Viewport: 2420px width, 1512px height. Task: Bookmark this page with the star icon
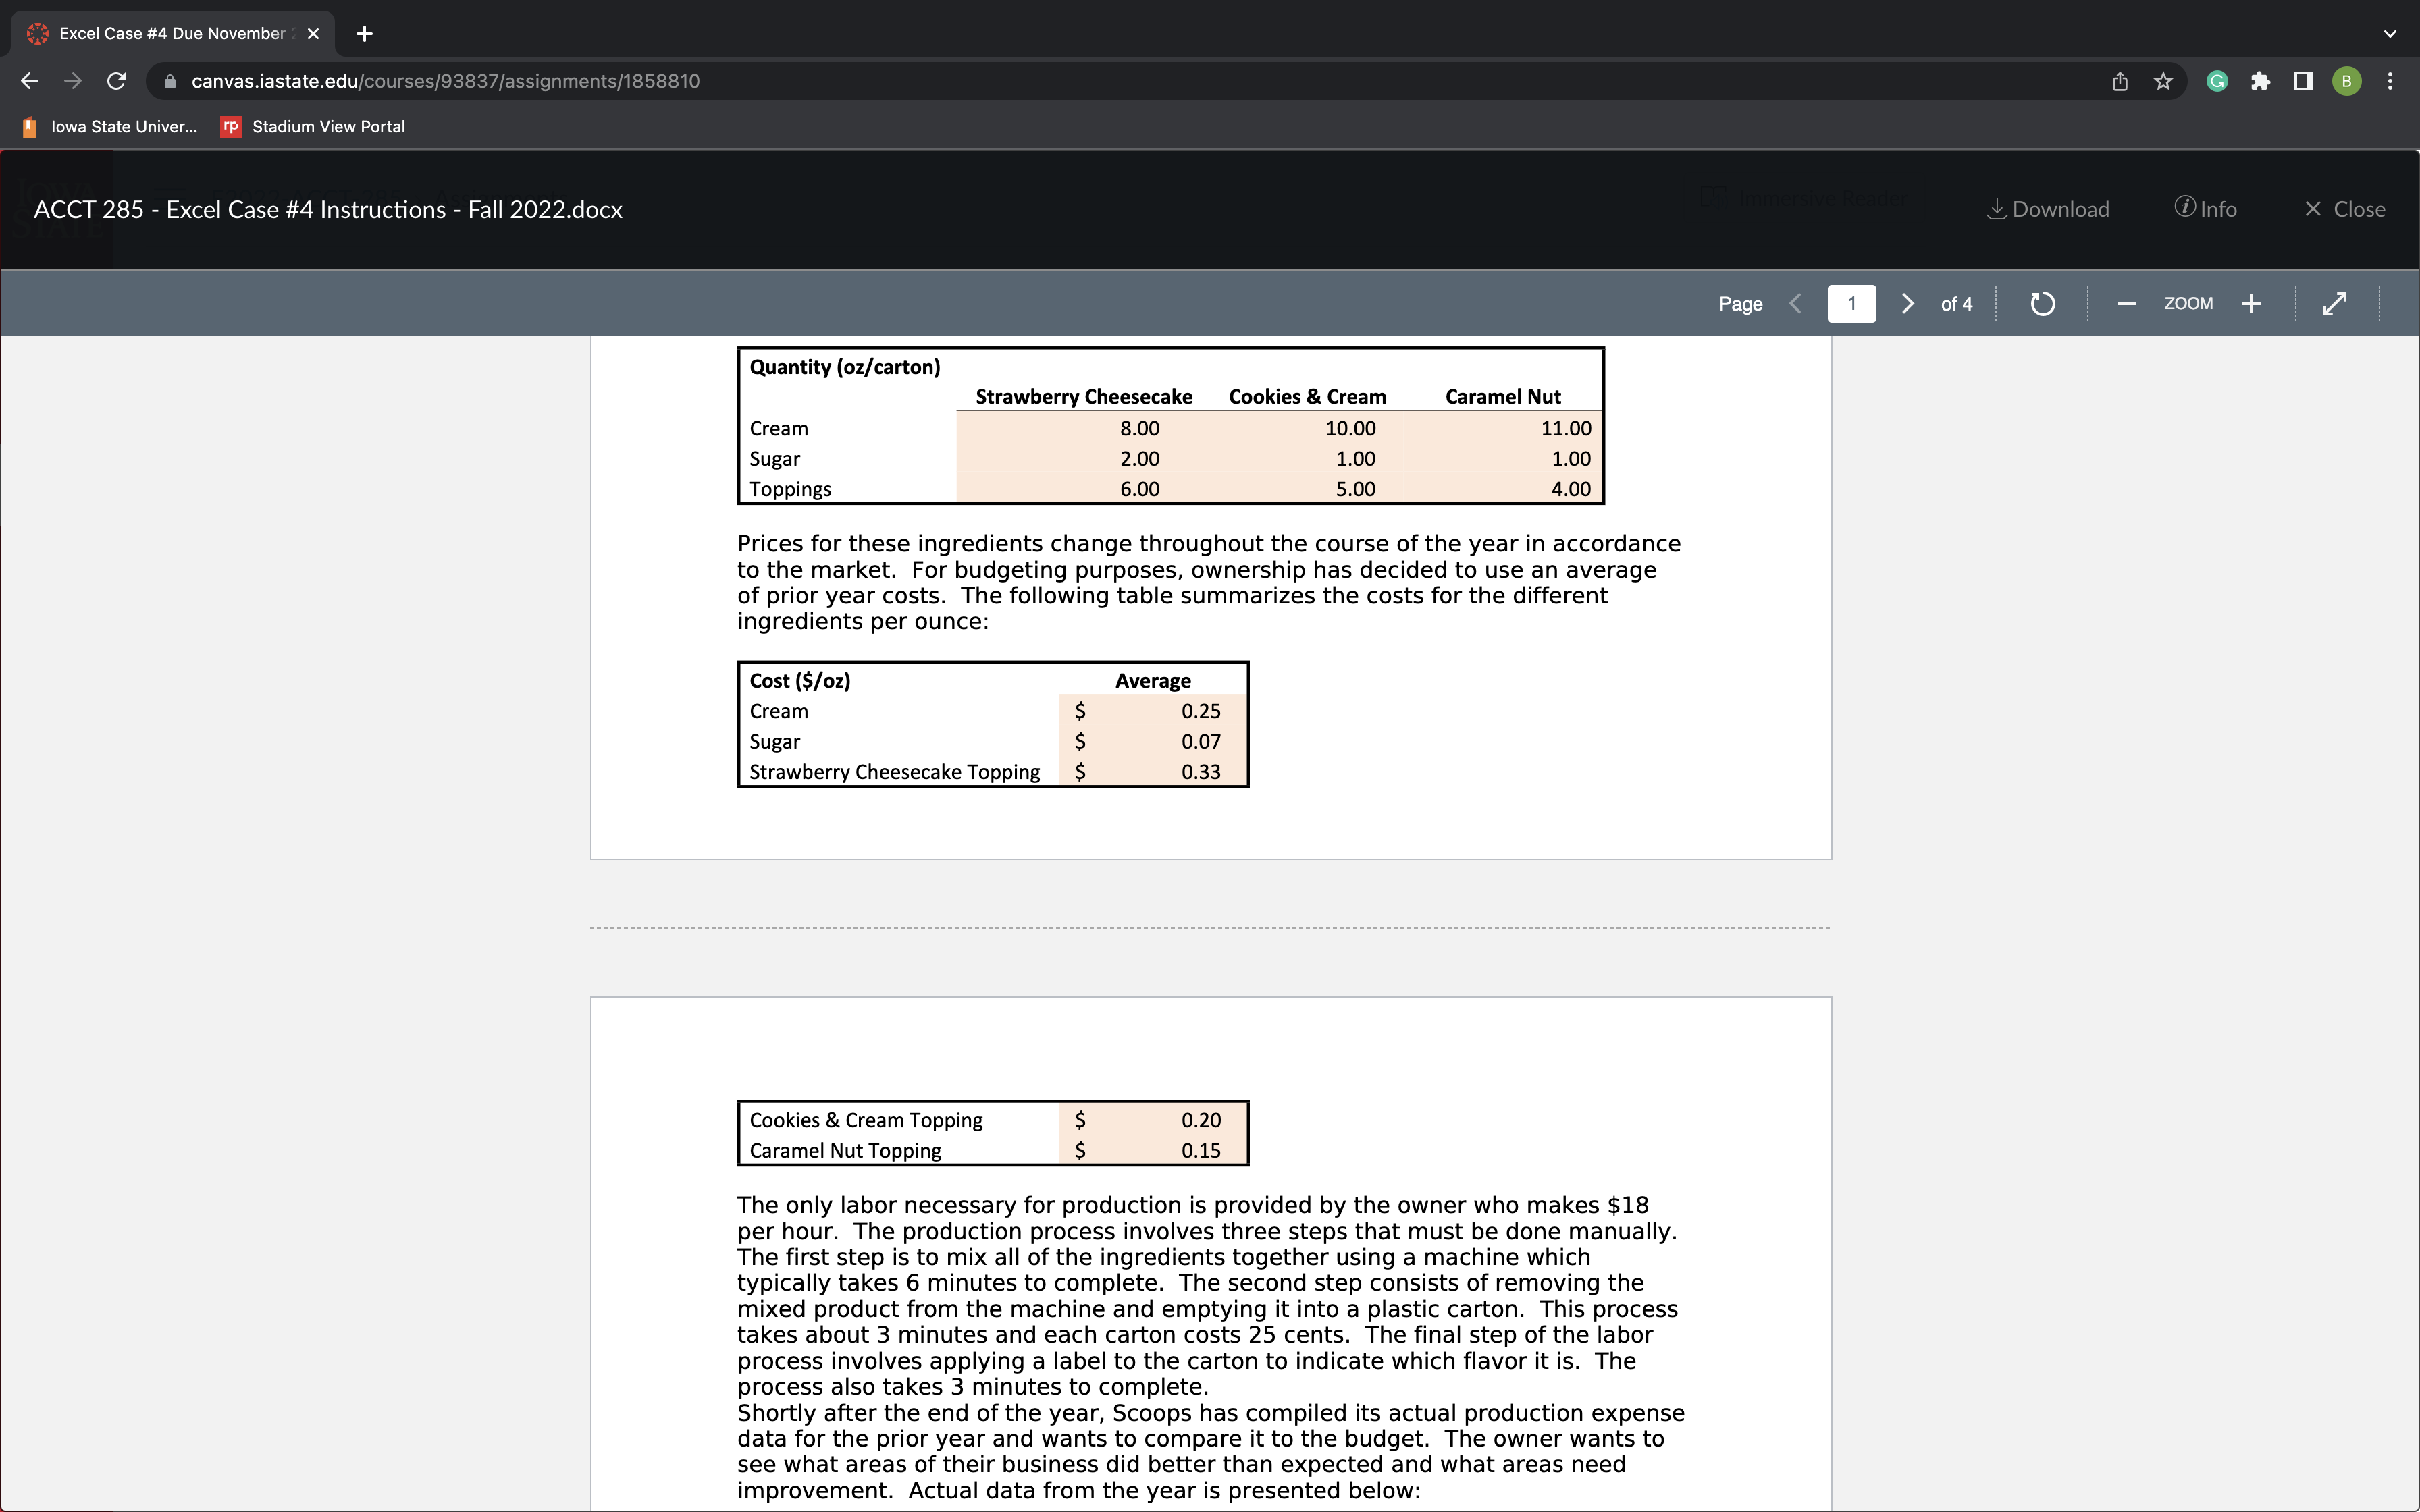tap(2163, 81)
